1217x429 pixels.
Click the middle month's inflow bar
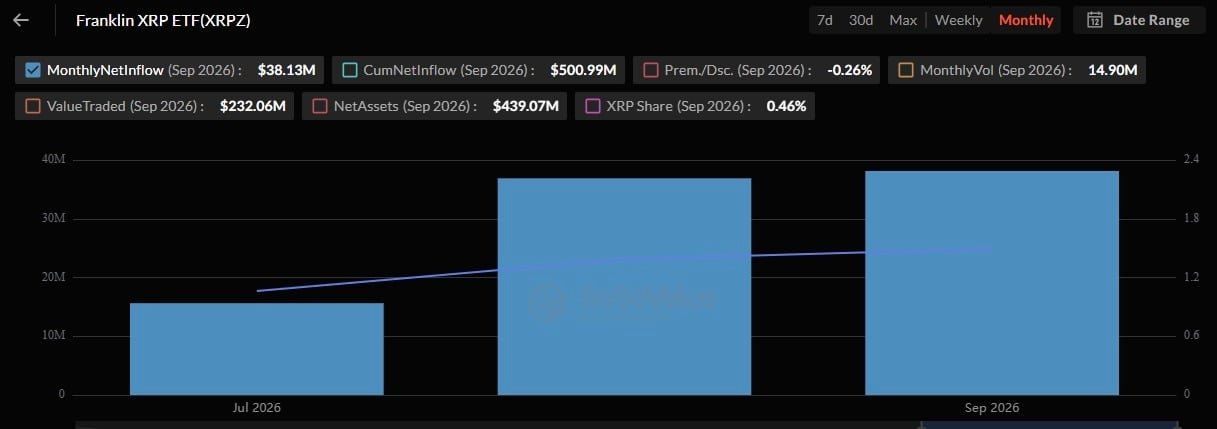pyautogui.click(x=624, y=287)
